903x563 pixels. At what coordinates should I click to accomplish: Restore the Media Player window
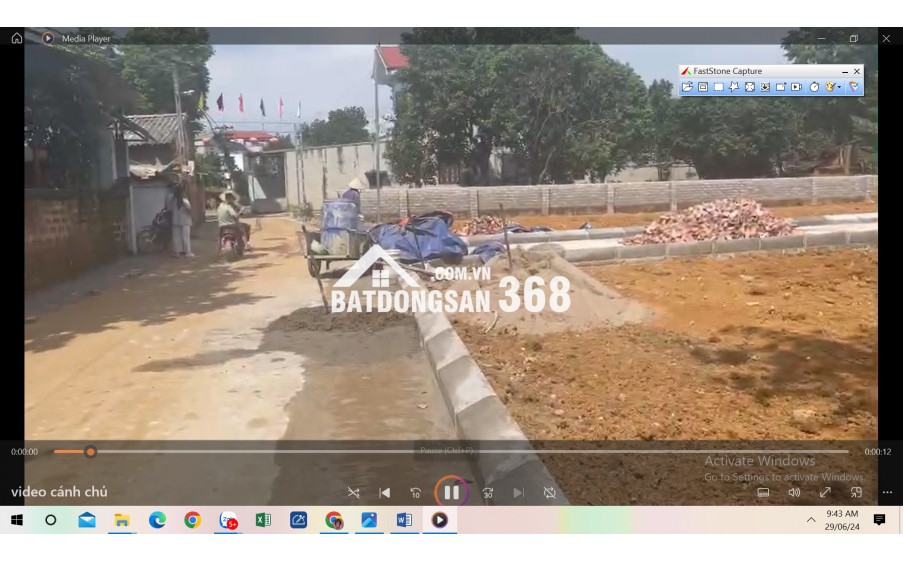pyautogui.click(x=853, y=39)
